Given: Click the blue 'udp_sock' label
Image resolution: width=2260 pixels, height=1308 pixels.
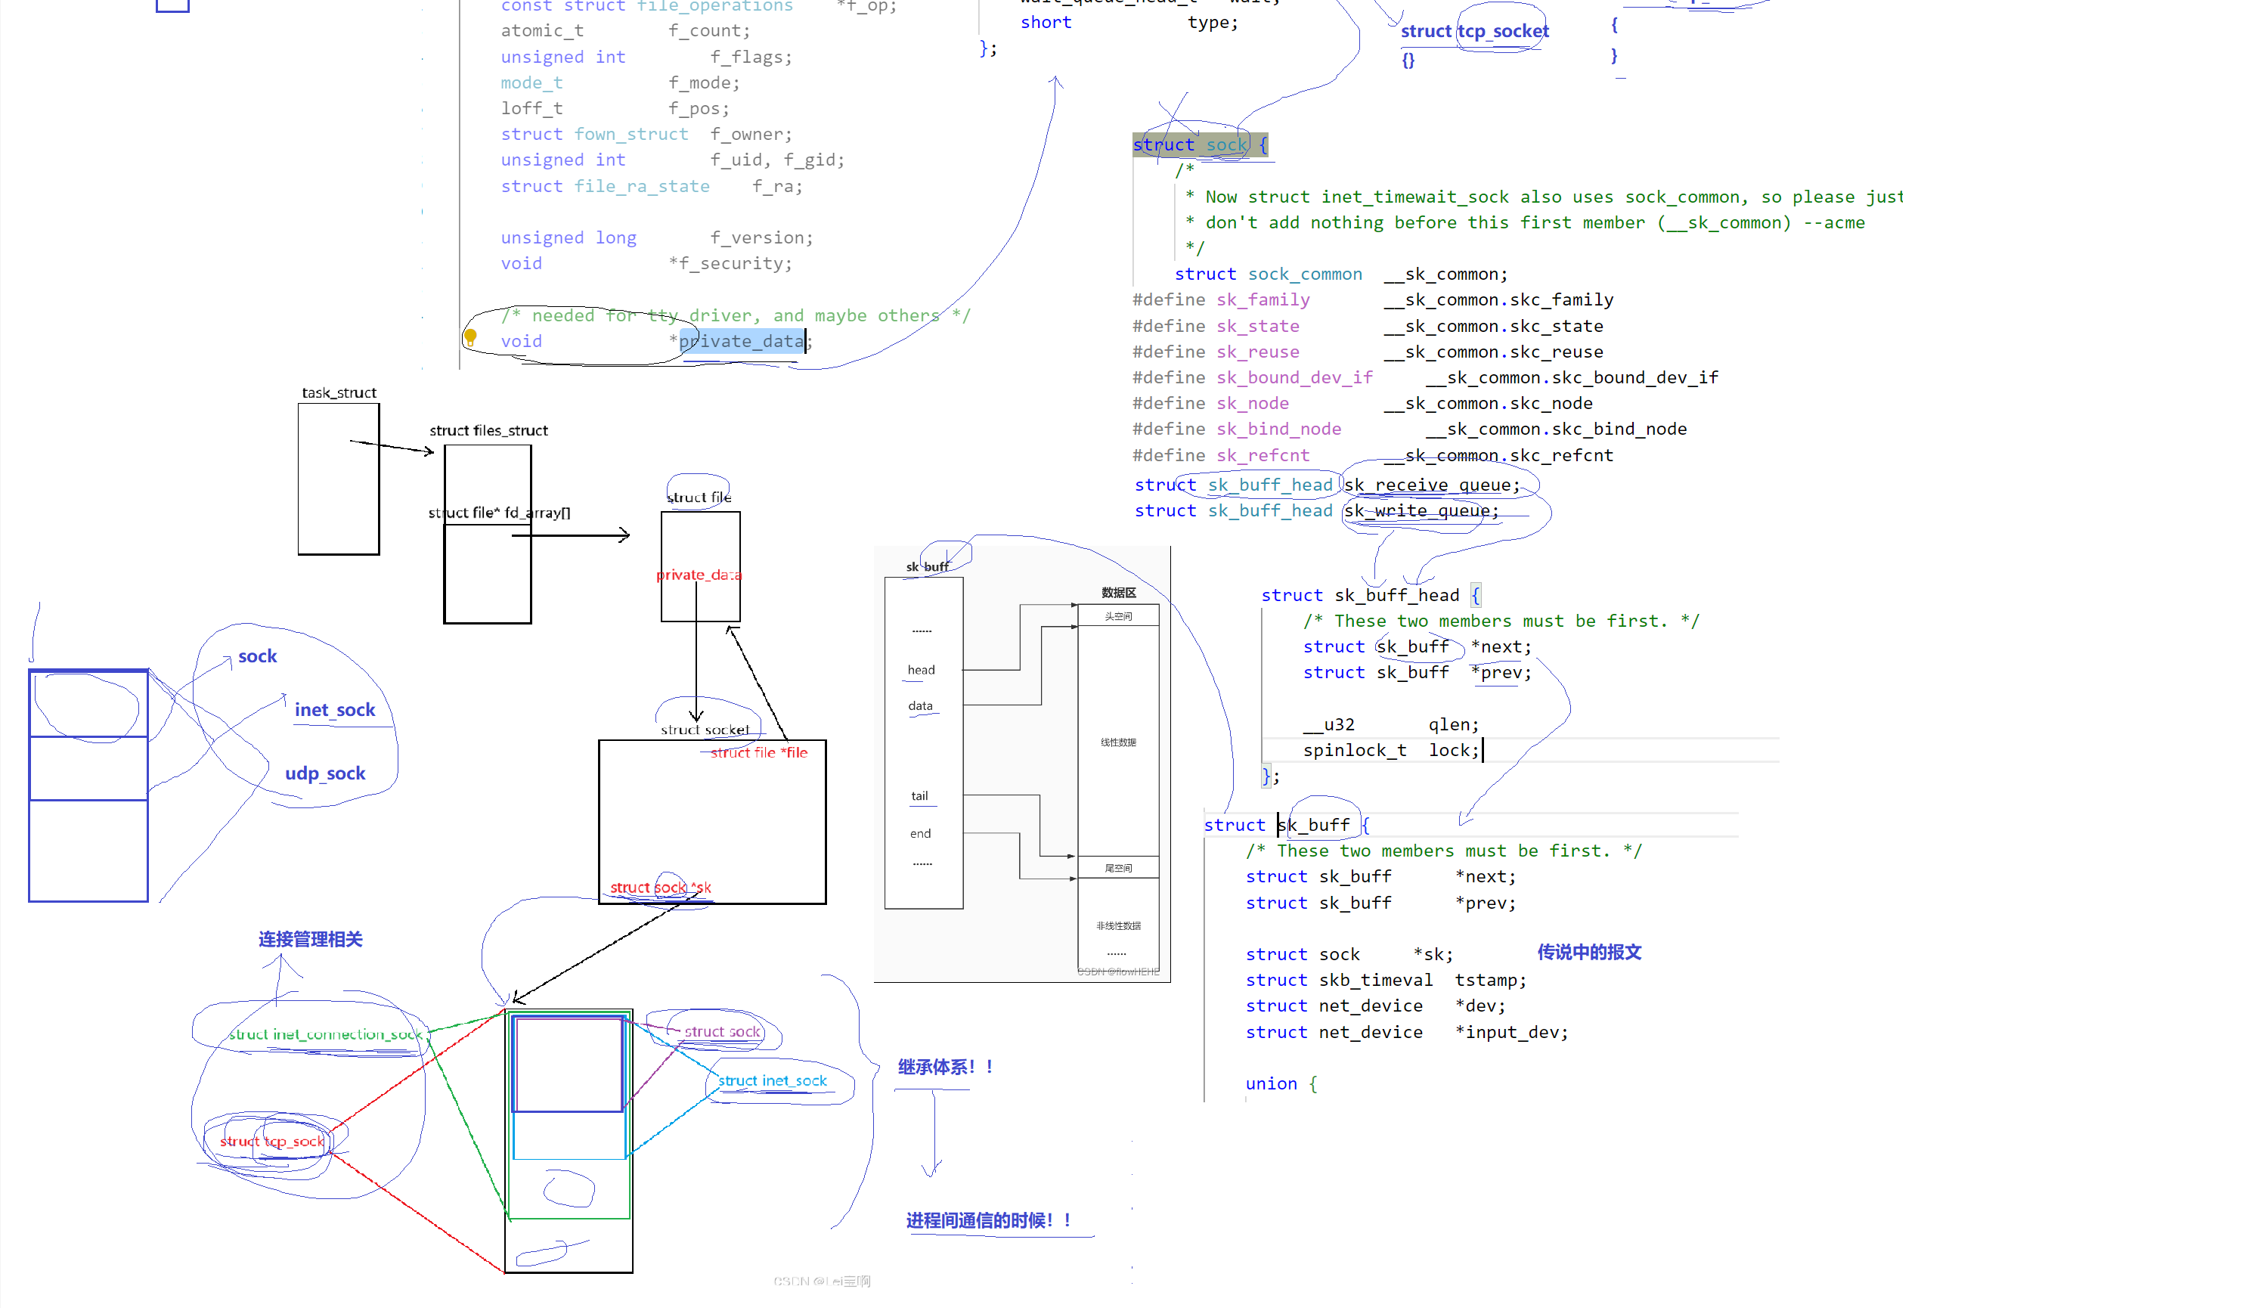Looking at the screenshot, I should pos(325,773).
